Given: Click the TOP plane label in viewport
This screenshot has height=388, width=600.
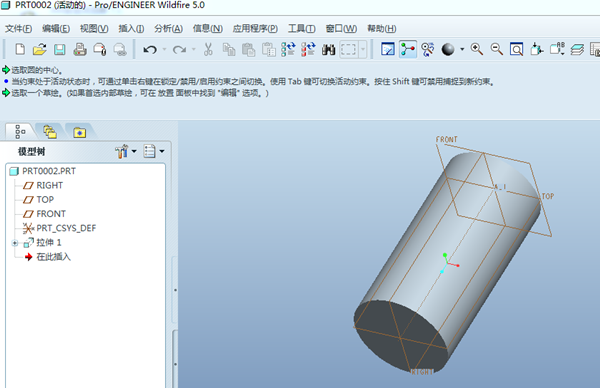Looking at the screenshot, I should [x=548, y=196].
